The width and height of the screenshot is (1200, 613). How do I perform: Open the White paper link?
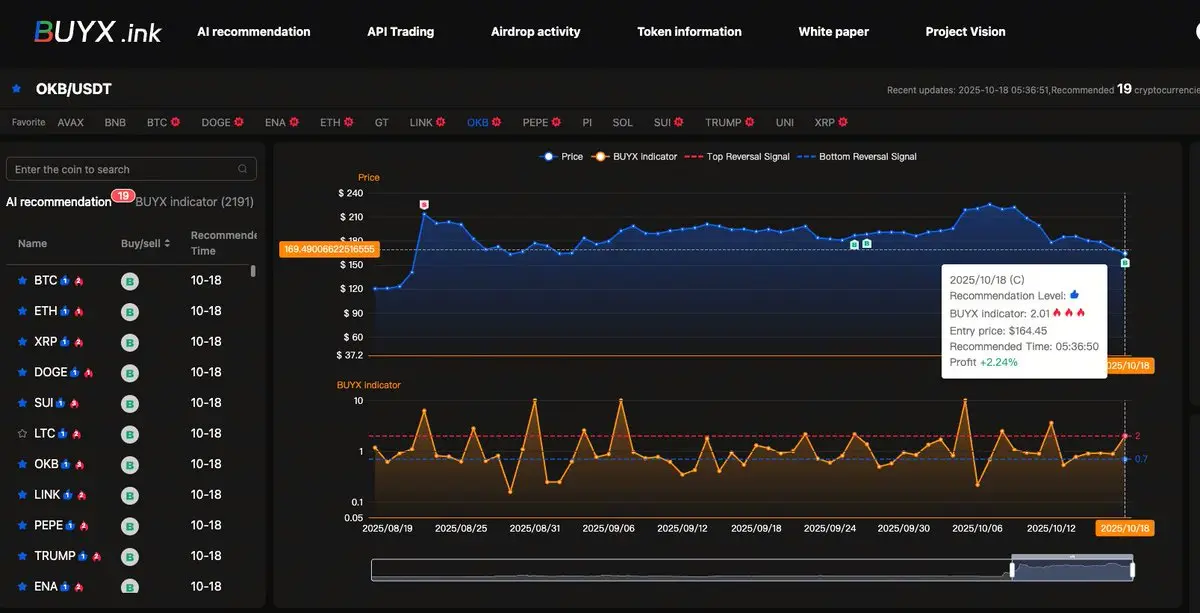pyautogui.click(x=833, y=32)
